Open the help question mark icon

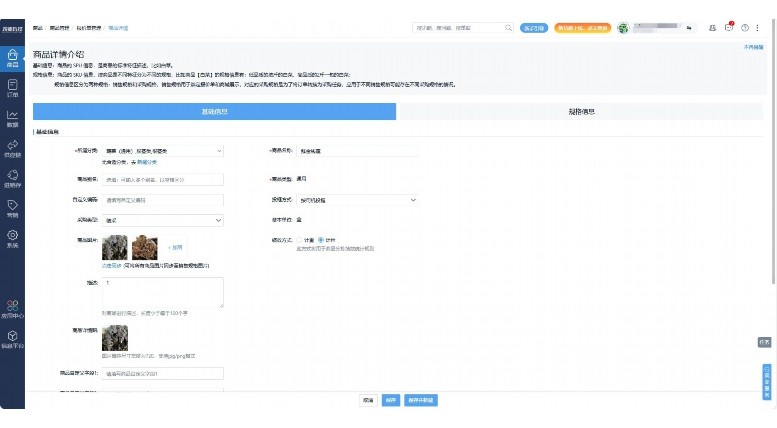(745, 28)
